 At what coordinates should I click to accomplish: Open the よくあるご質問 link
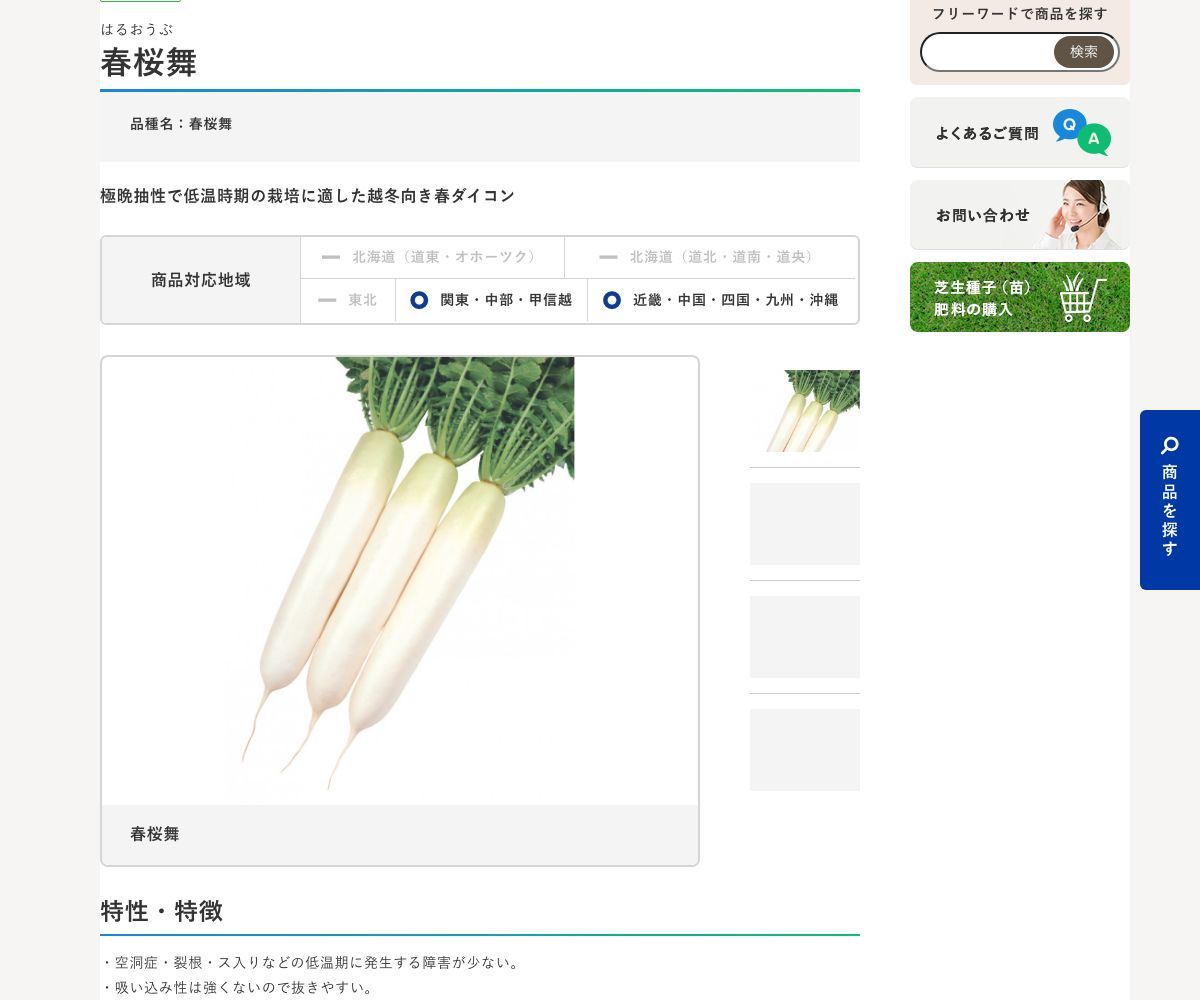coord(986,133)
